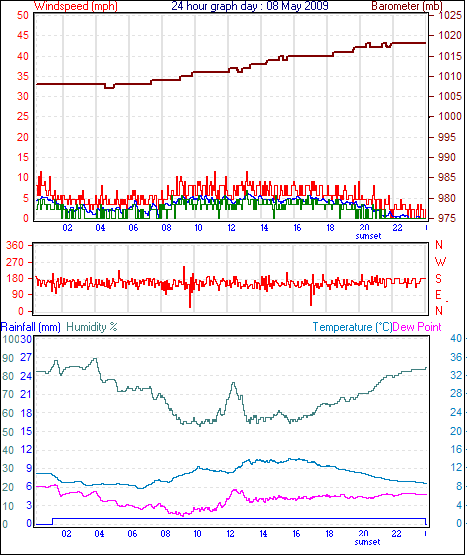Click the 40 temperature scale label

pos(456,338)
